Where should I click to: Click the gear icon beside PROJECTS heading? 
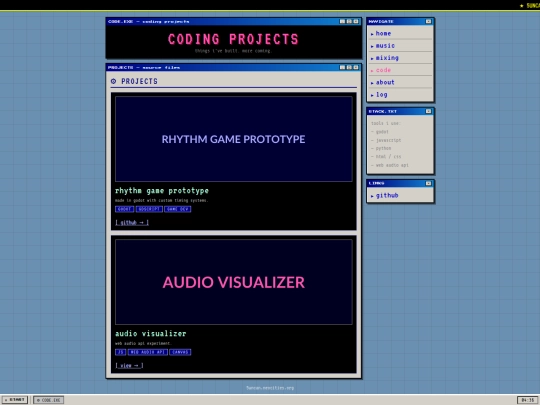[x=113, y=81]
